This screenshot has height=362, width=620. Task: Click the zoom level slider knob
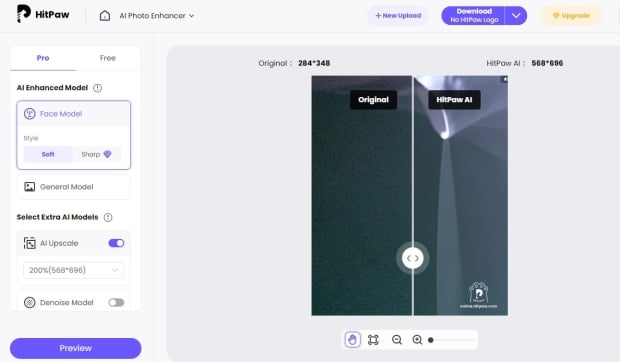[x=431, y=340]
